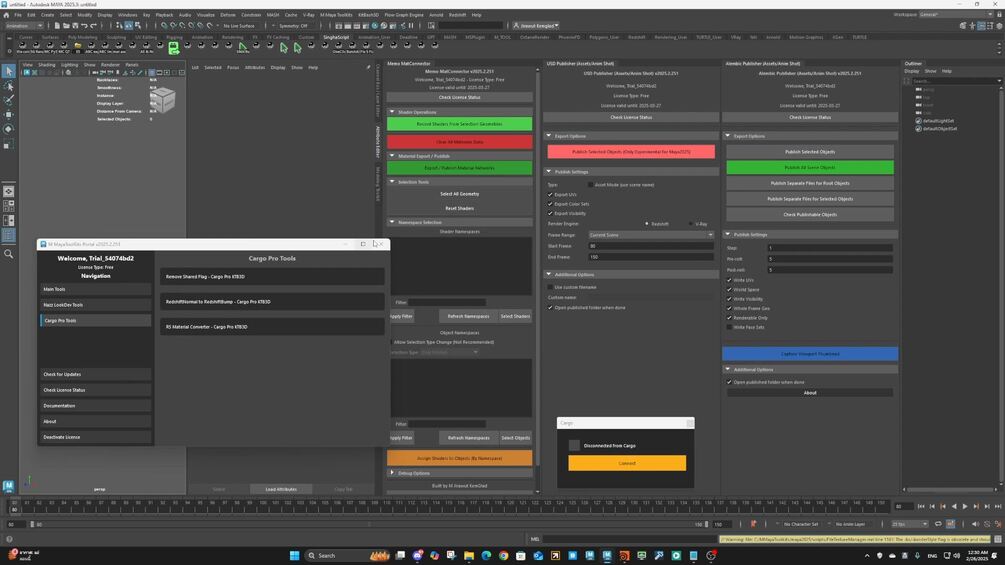Uncheck Export UVs in USD Publisher
Viewport: 1005px width, 565px height.
pos(550,194)
